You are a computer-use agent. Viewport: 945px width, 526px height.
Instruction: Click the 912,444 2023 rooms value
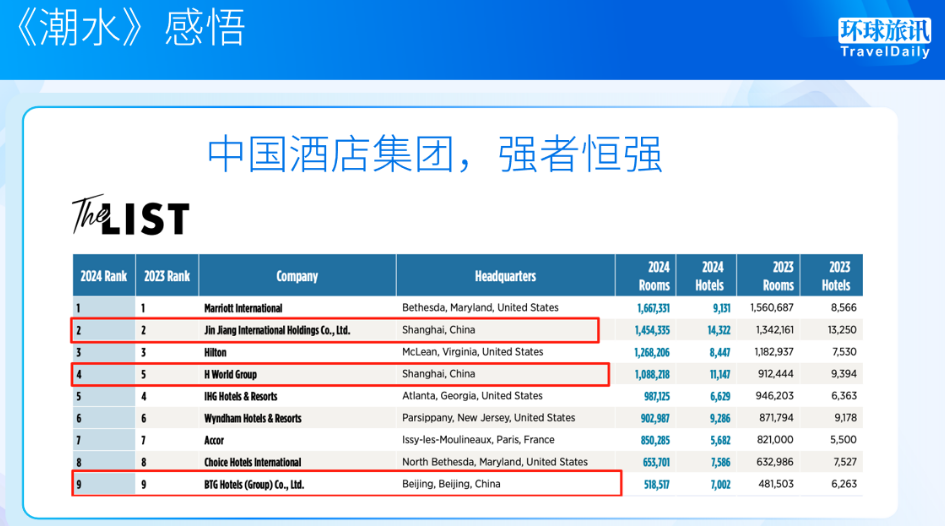click(776, 374)
